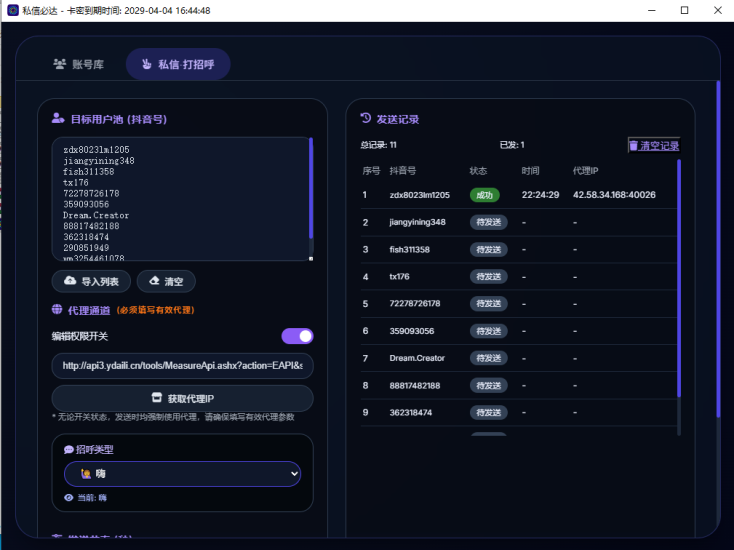
Task: Click the eye icon next to 当前: 嗨
Action: pyautogui.click(x=68, y=498)
